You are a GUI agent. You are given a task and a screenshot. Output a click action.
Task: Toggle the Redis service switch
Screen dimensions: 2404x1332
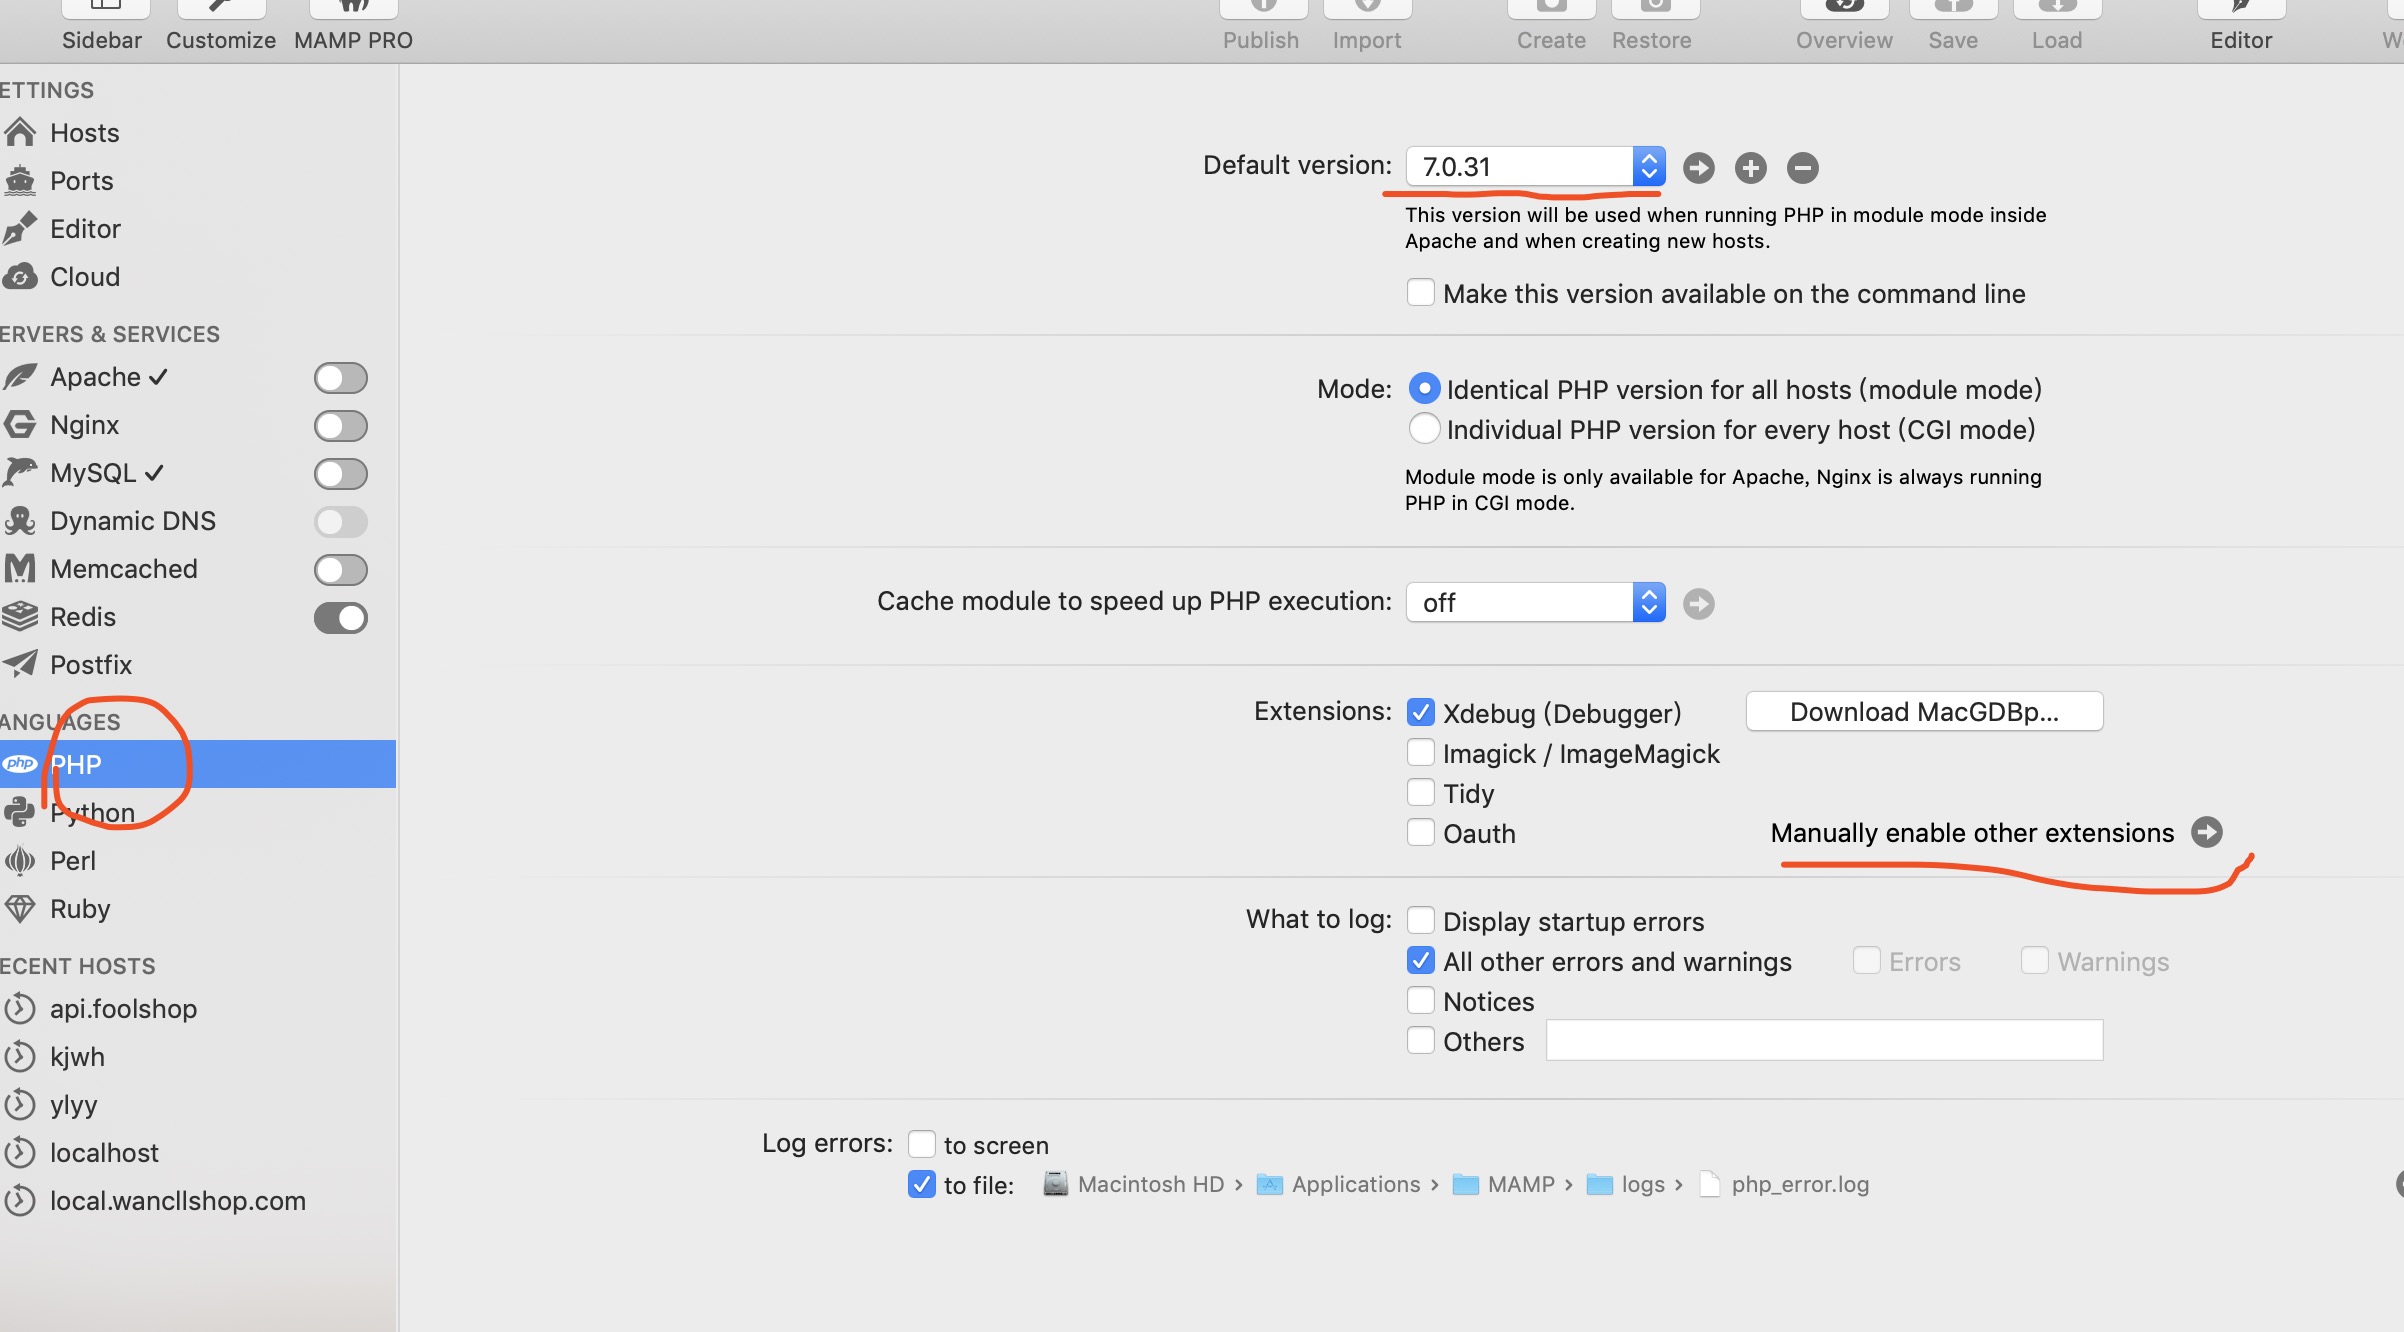340,618
